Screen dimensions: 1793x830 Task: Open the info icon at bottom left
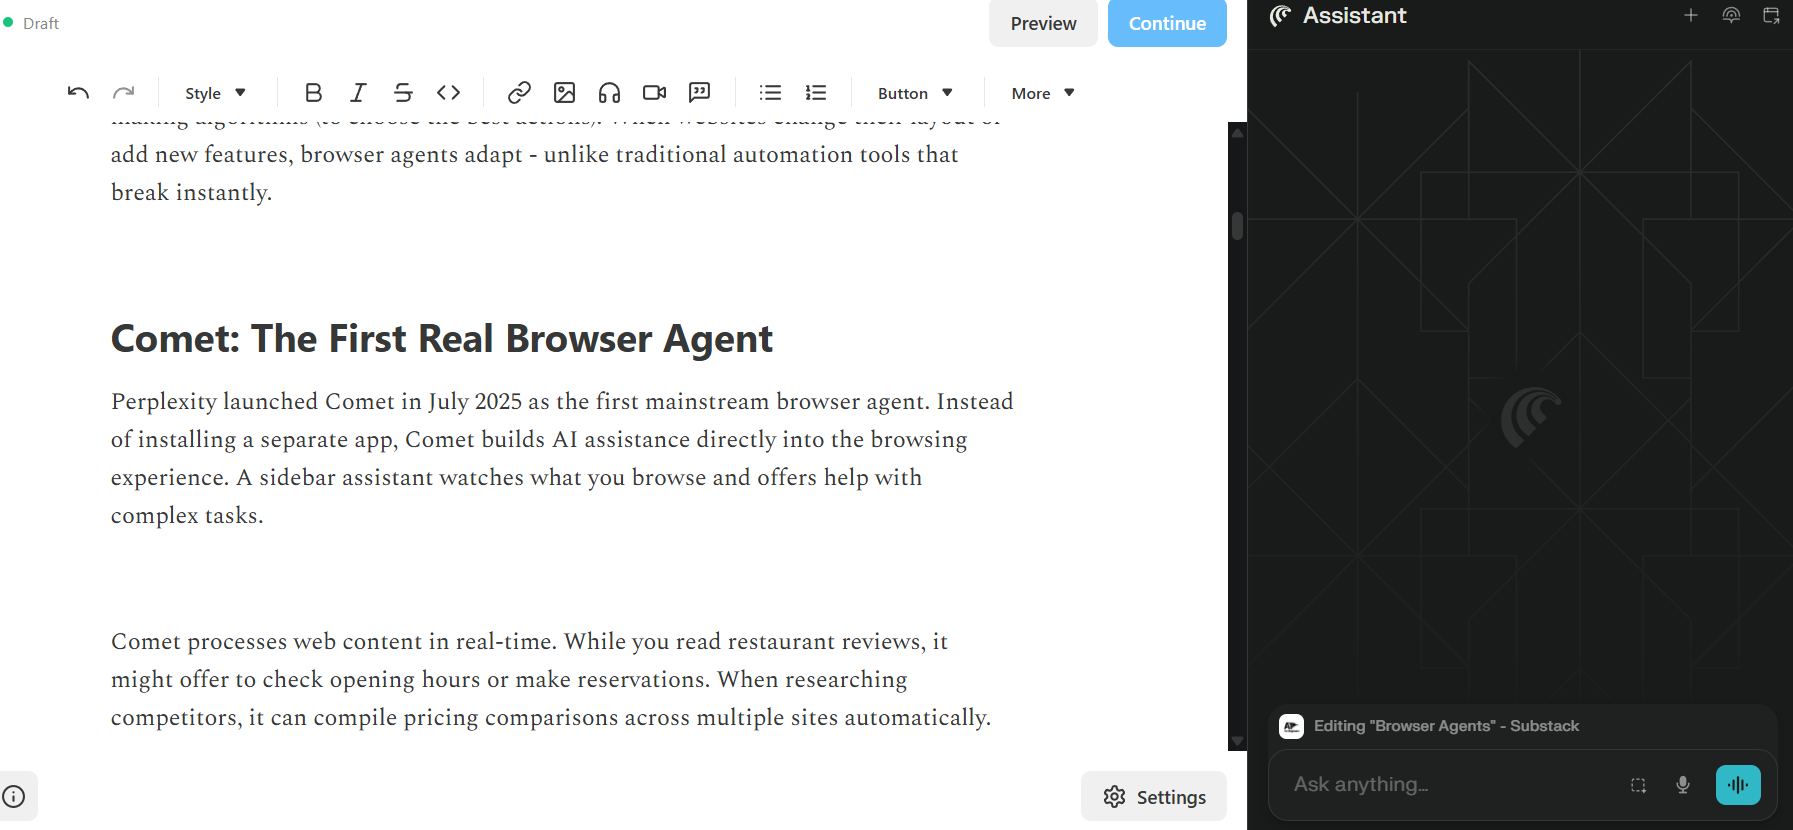14,797
